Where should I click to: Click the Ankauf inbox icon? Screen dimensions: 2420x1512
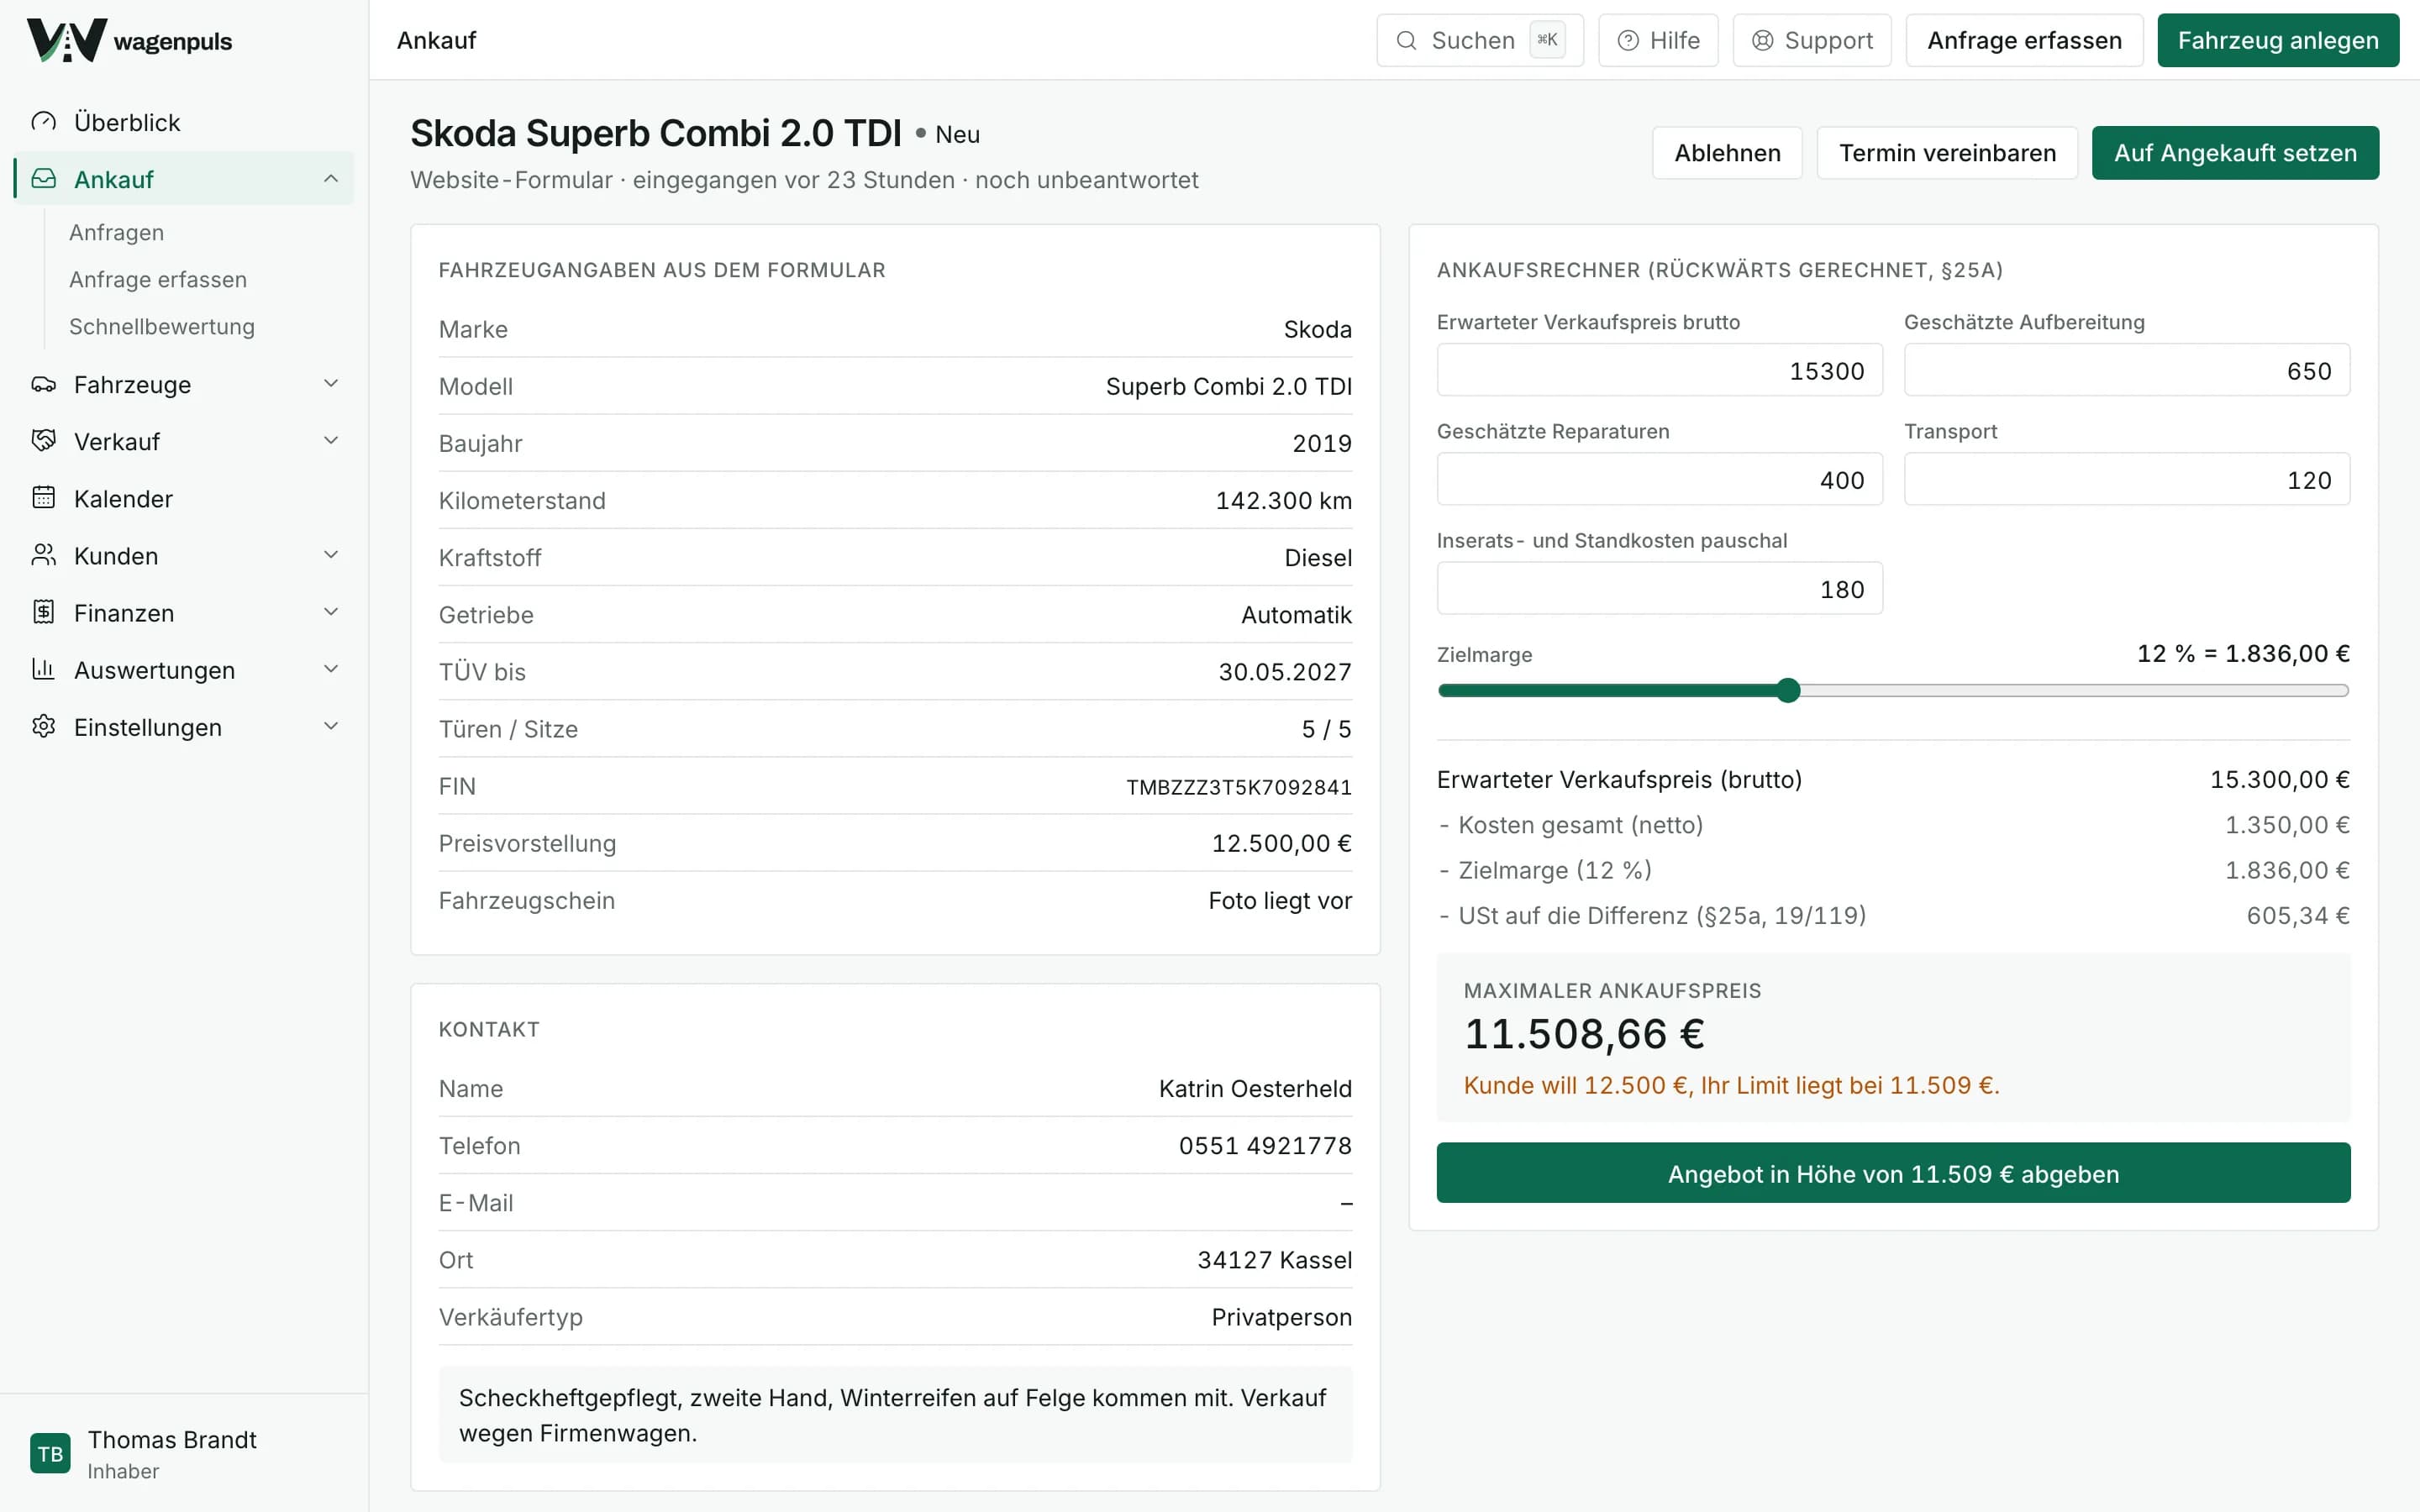43,179
